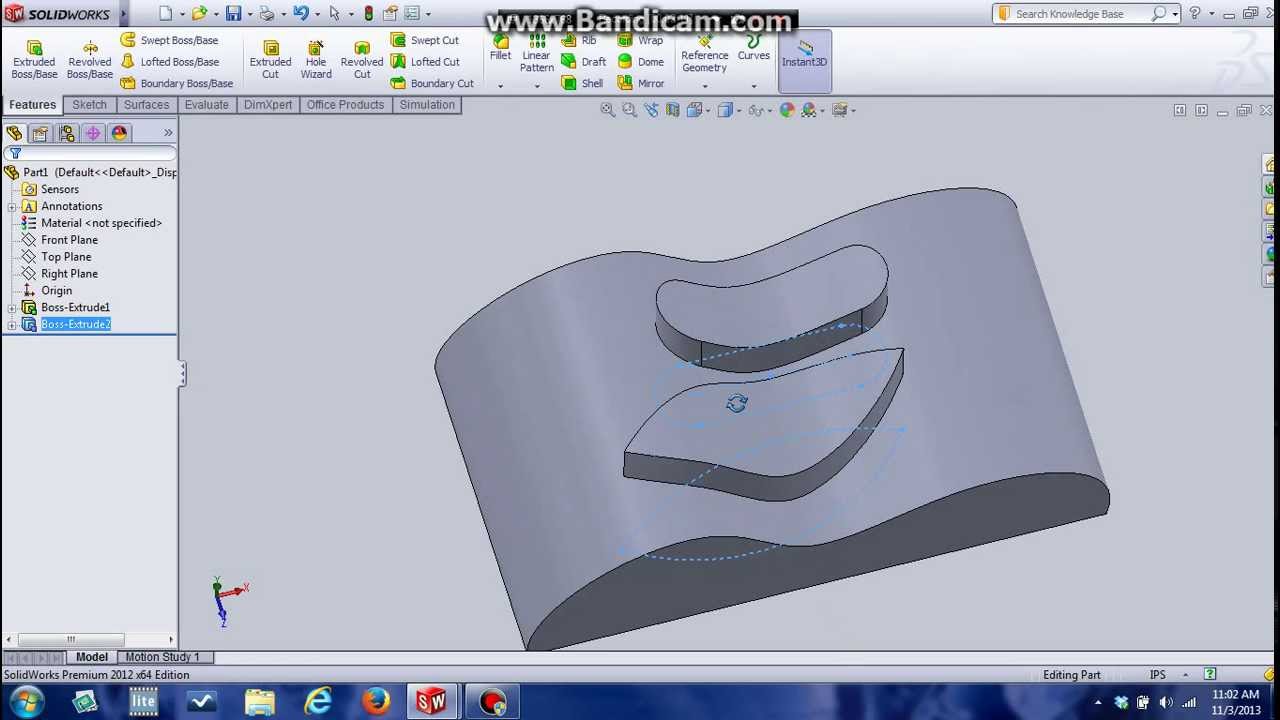Select the Extruded Boss/Base tool

point(34,60)
